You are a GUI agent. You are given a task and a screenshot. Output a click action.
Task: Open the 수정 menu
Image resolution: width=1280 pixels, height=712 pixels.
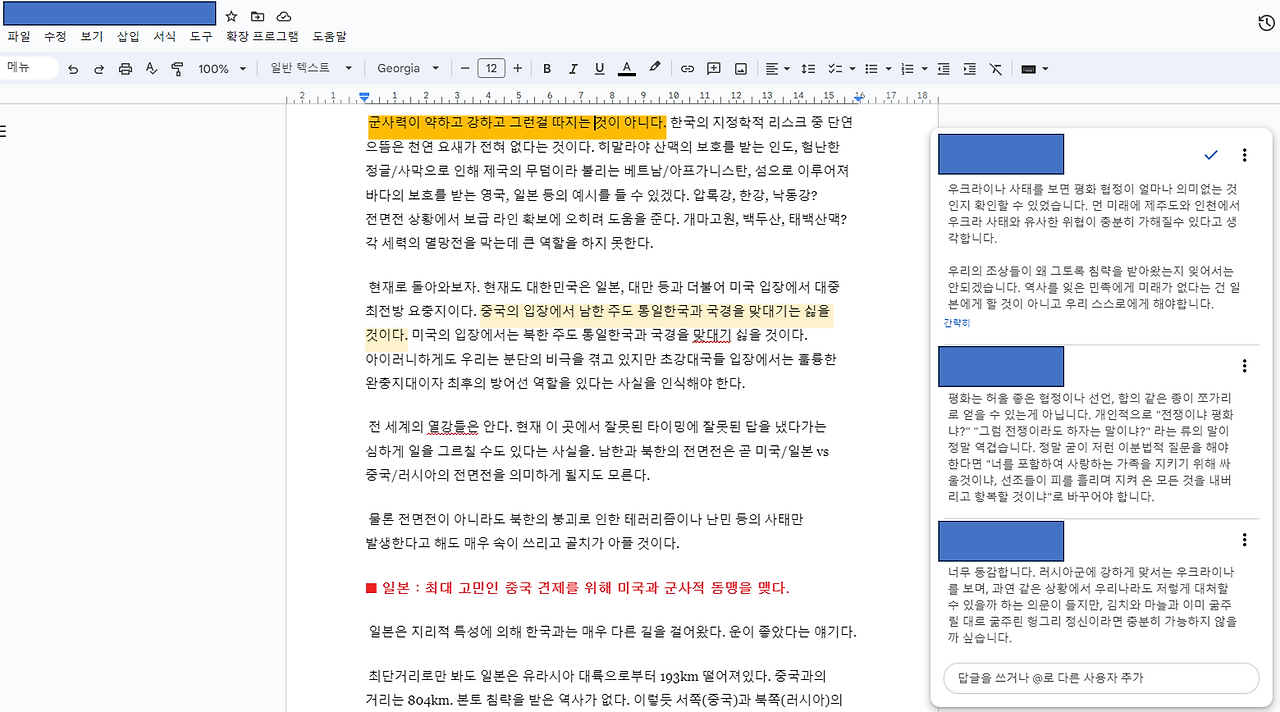coord(55,36)
